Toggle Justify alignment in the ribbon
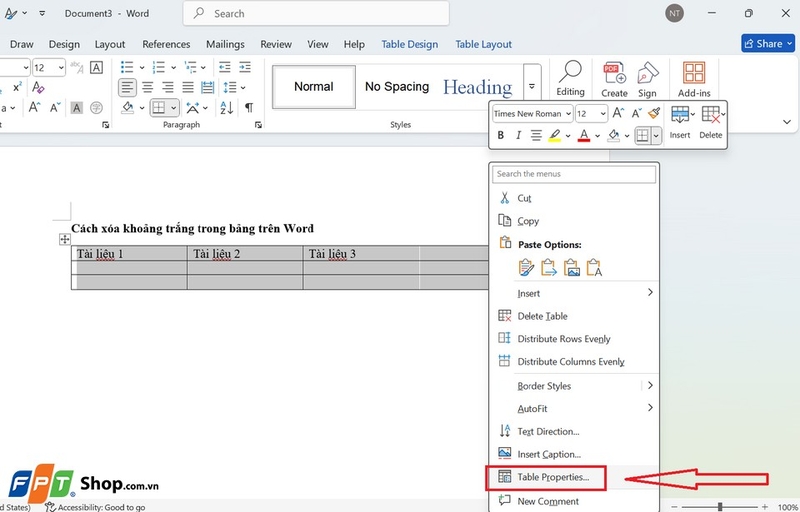Screen dimensions: 800x512 pyautogui.click(x=190, y=87)
